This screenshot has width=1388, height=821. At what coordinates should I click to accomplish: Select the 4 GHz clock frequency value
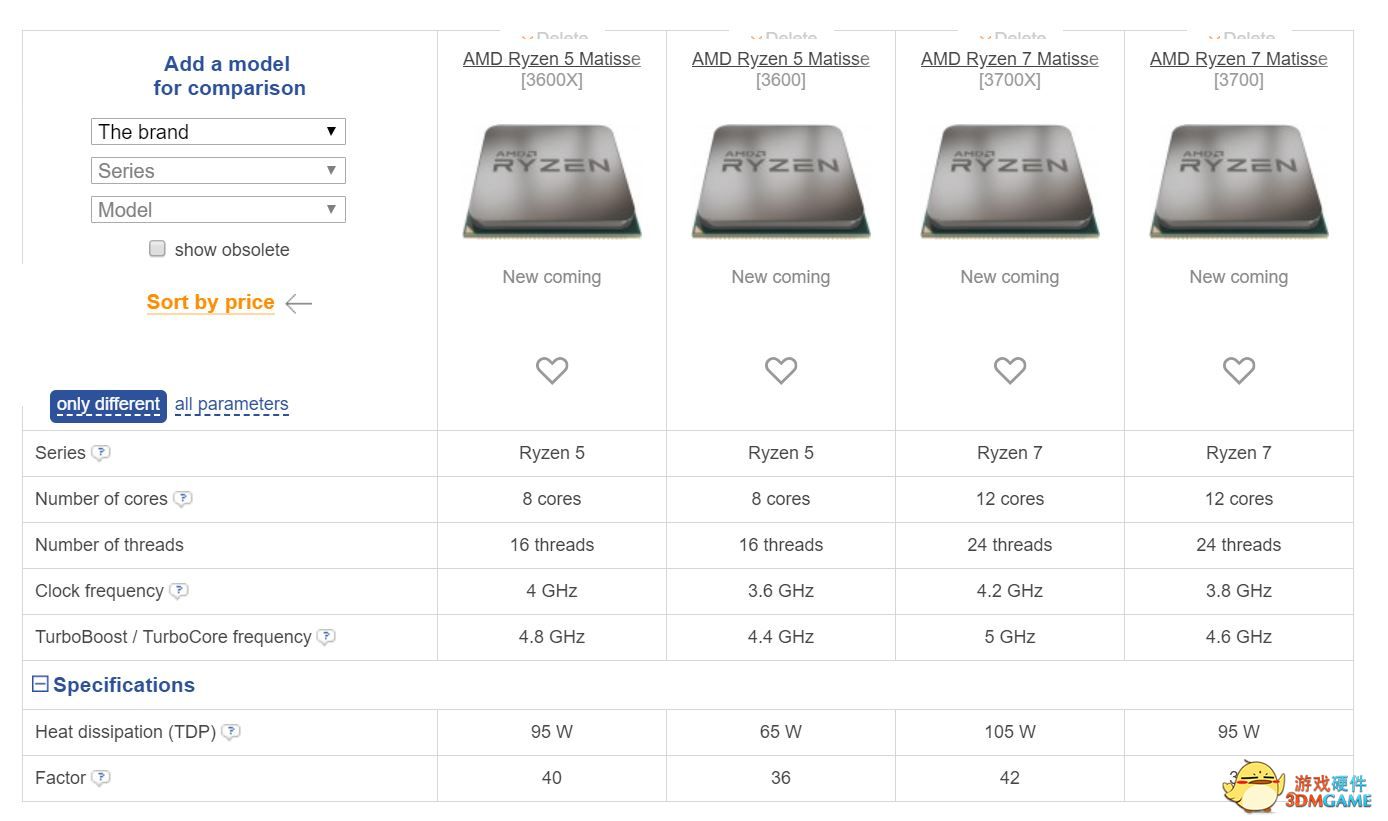click(x=552, y=591)
